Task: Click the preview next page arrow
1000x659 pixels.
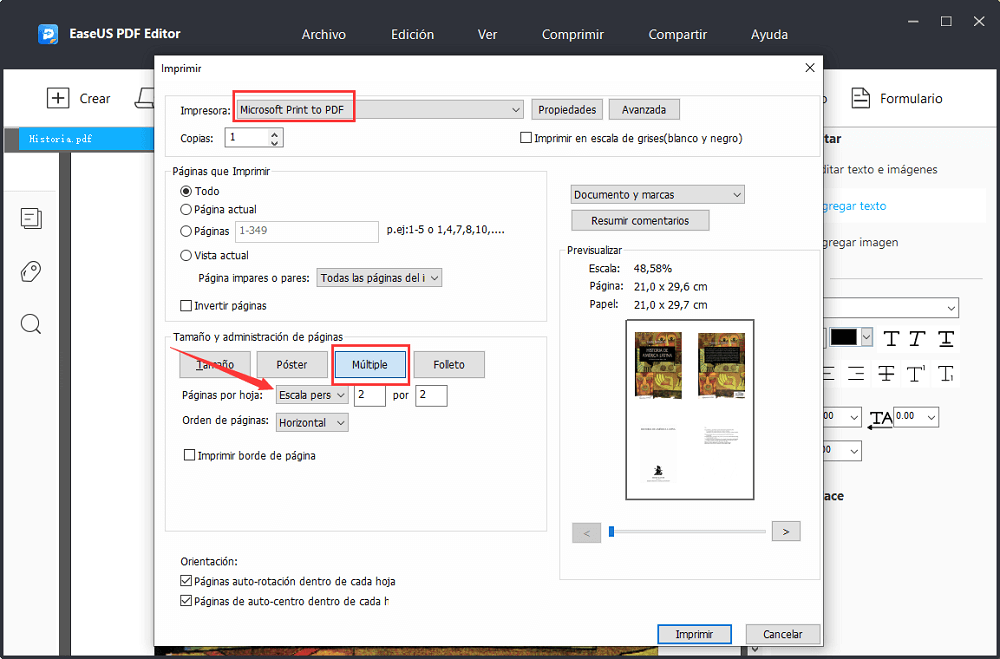Action: 786,532
